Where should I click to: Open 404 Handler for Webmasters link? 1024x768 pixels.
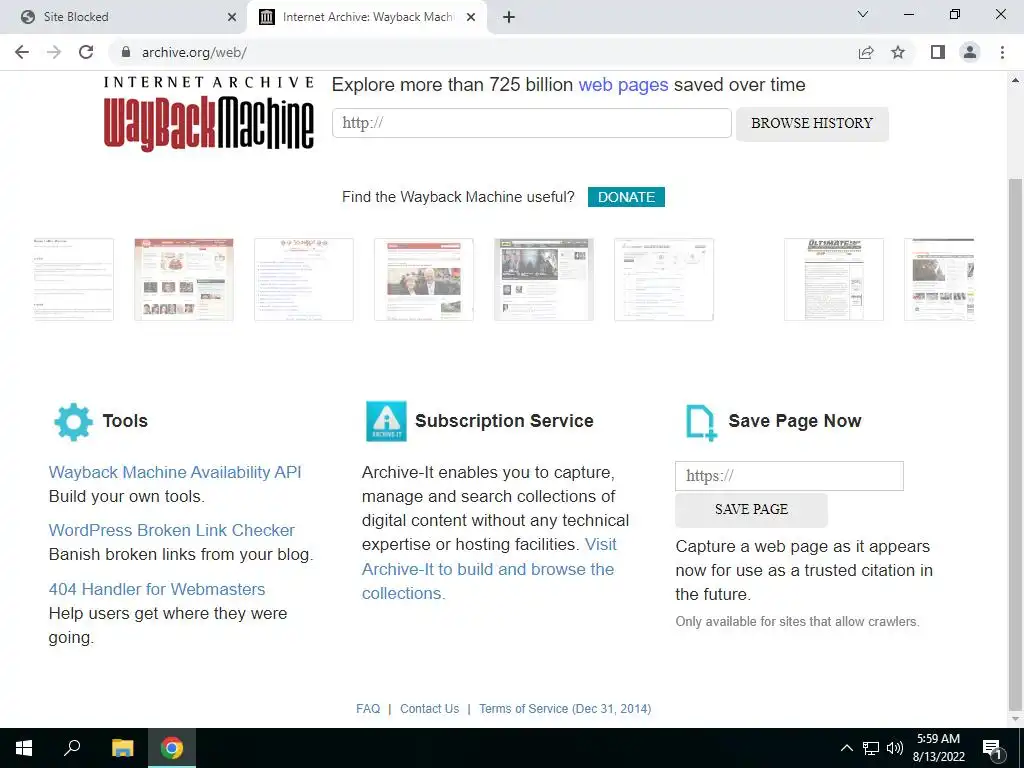pyautogui.click(x=157, y=589)
